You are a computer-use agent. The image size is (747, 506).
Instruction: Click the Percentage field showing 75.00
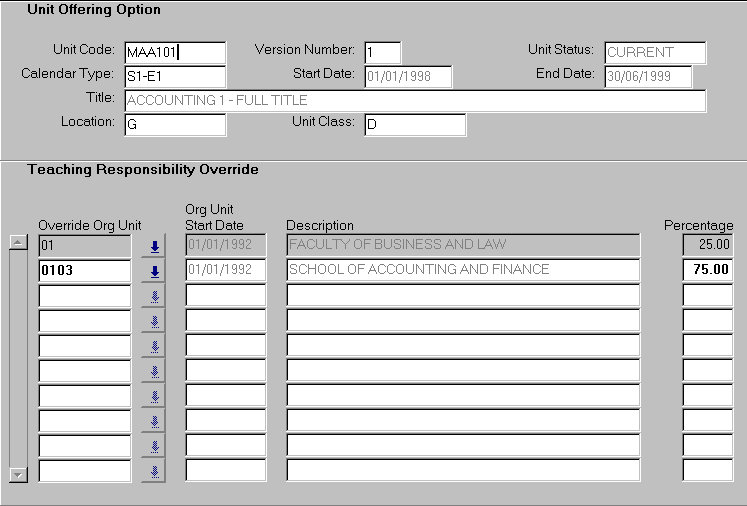[x=708, y=270]
